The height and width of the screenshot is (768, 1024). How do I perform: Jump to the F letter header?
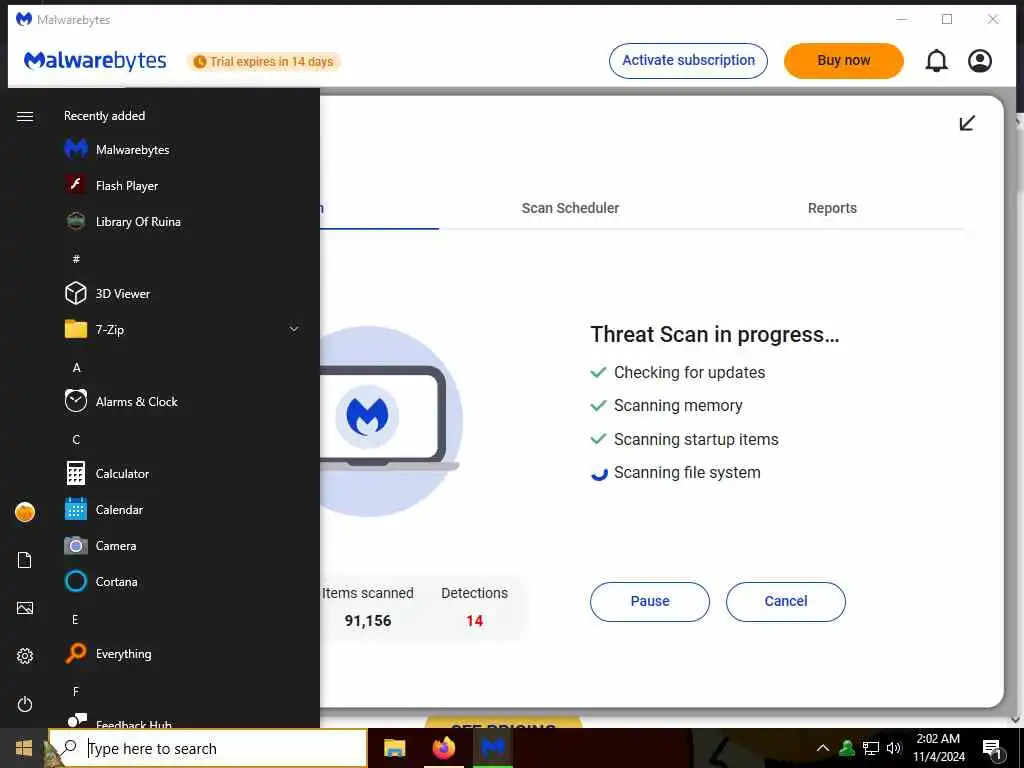pyautogui.click(x=75, y=691)
